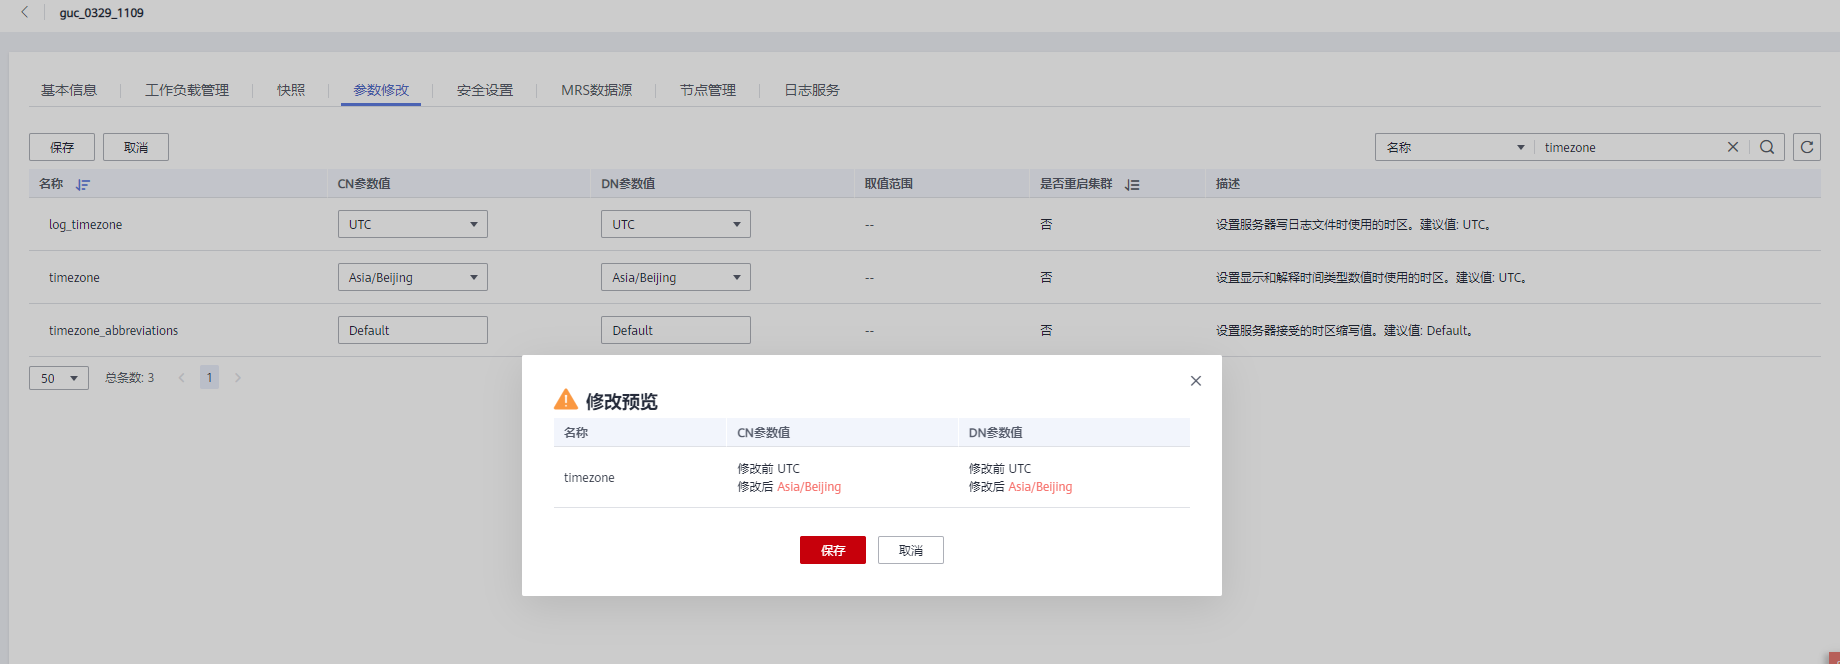Run search with the magnifier icon

[x=1767, y=147]
